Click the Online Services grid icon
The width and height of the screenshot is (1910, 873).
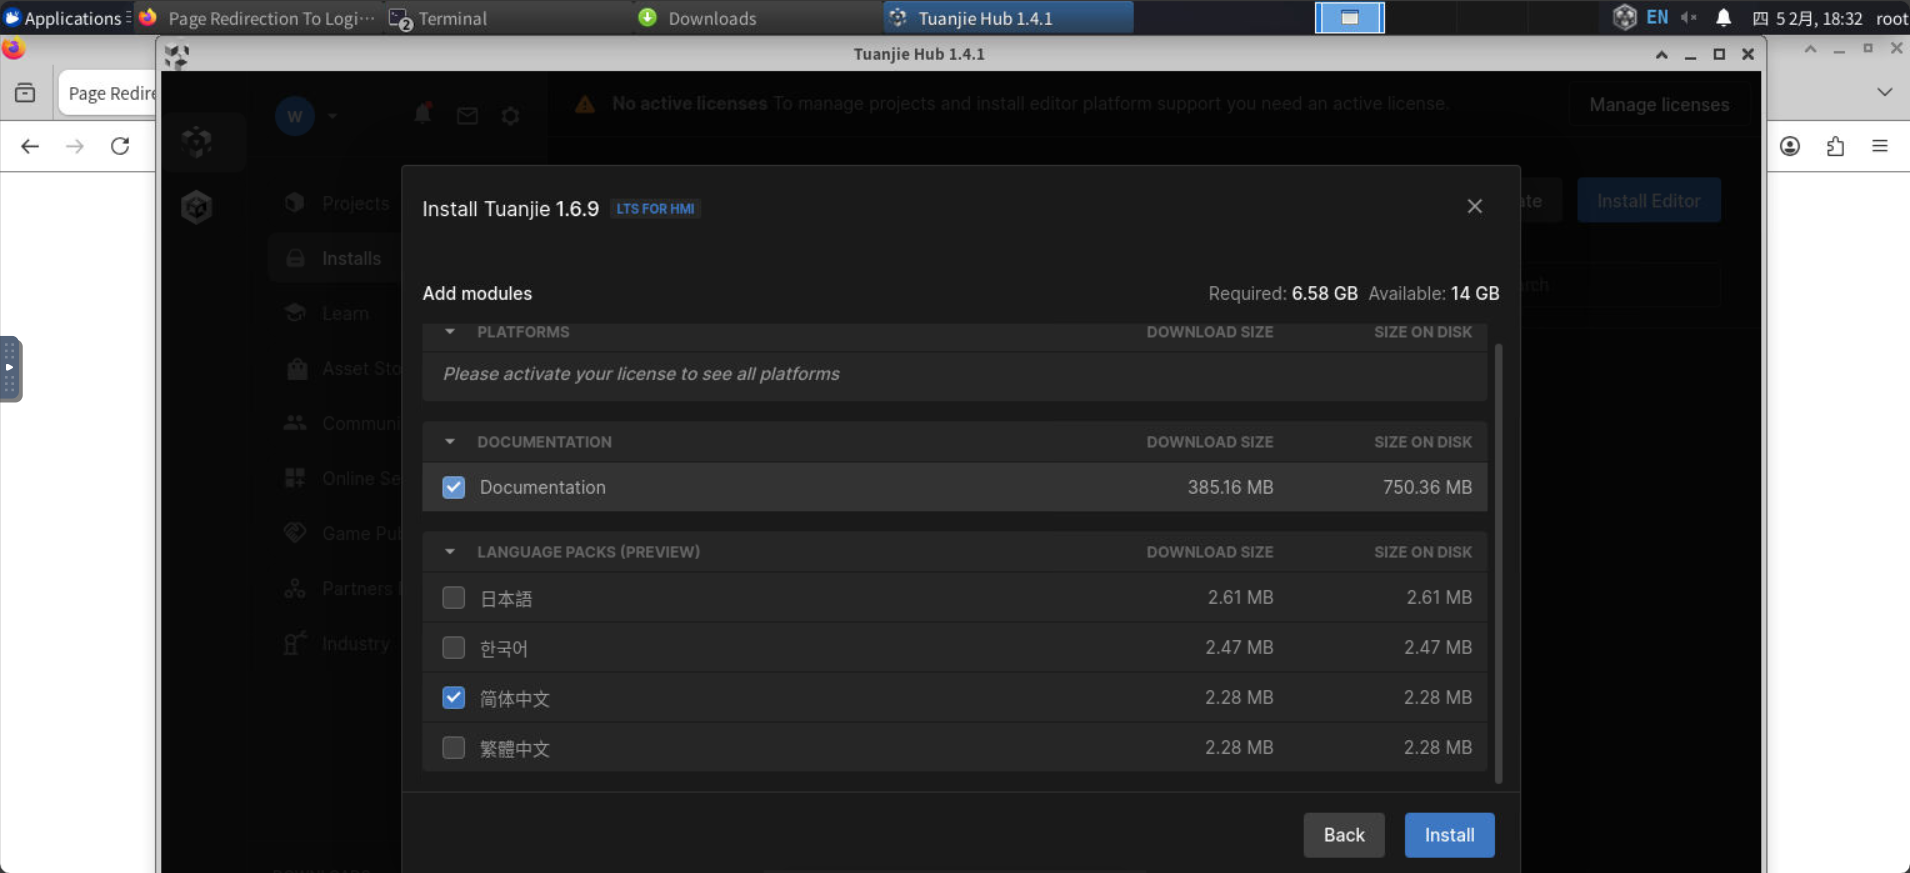point(295,478)
